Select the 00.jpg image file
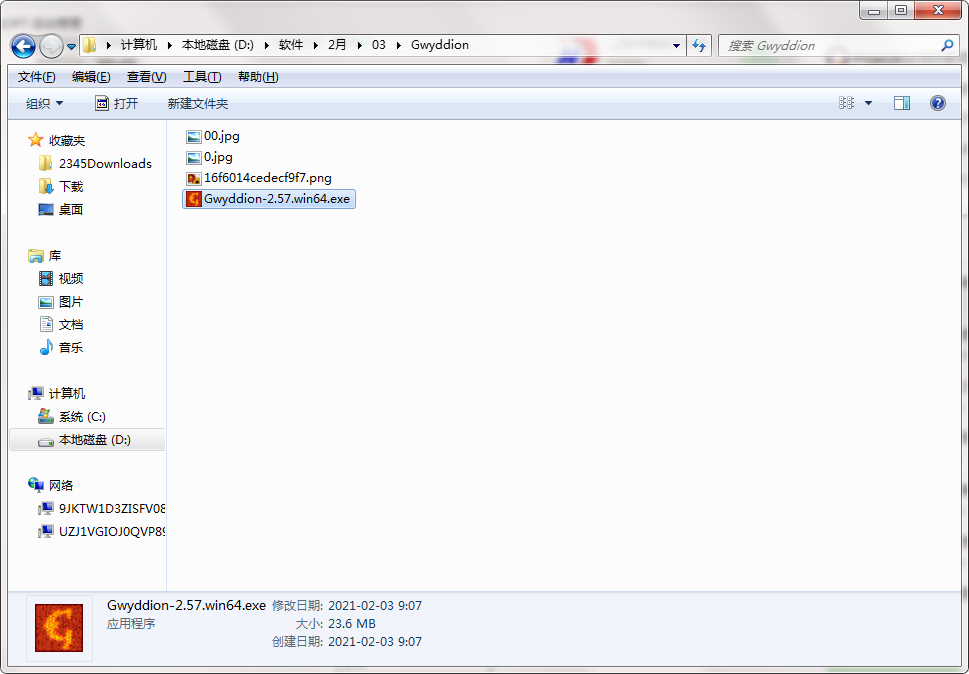 click(x=221, y=136)
